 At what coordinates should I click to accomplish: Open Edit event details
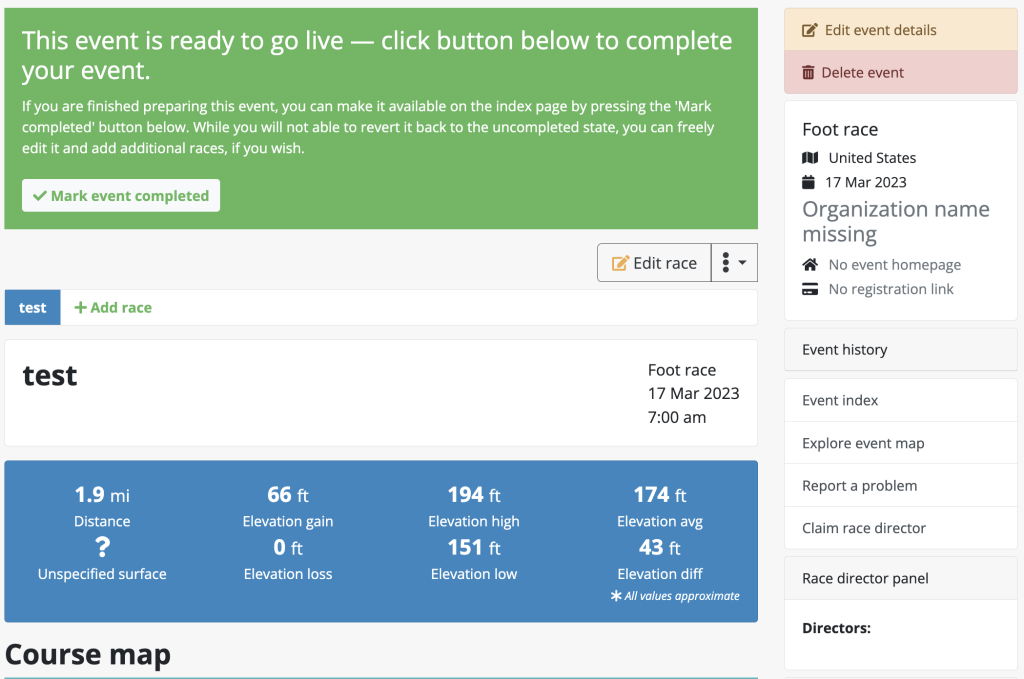click(901, 30)
